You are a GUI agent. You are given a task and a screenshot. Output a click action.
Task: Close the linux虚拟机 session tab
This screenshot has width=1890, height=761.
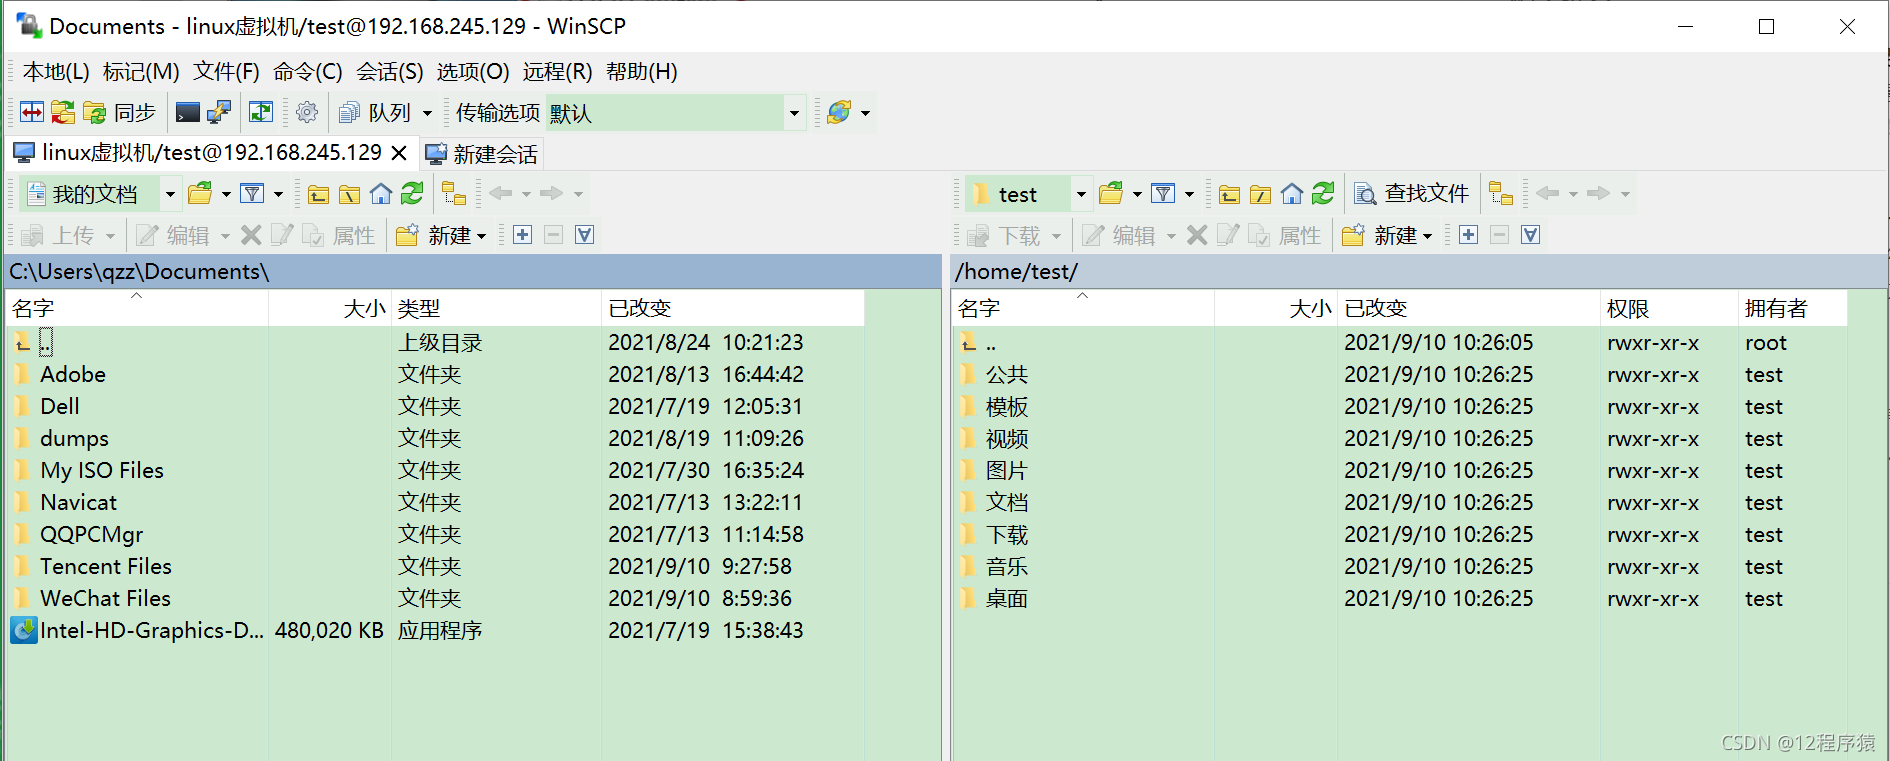399,153
